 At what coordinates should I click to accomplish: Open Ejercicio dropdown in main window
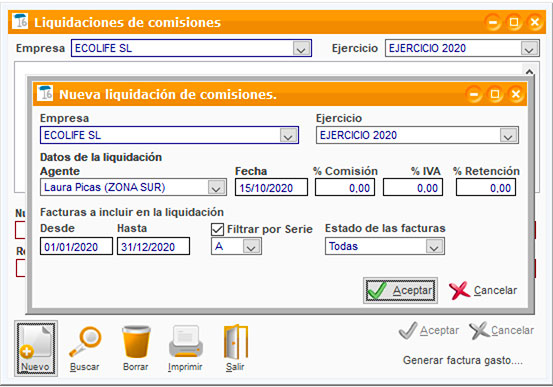pyautogui.click(x=529, y=48)
